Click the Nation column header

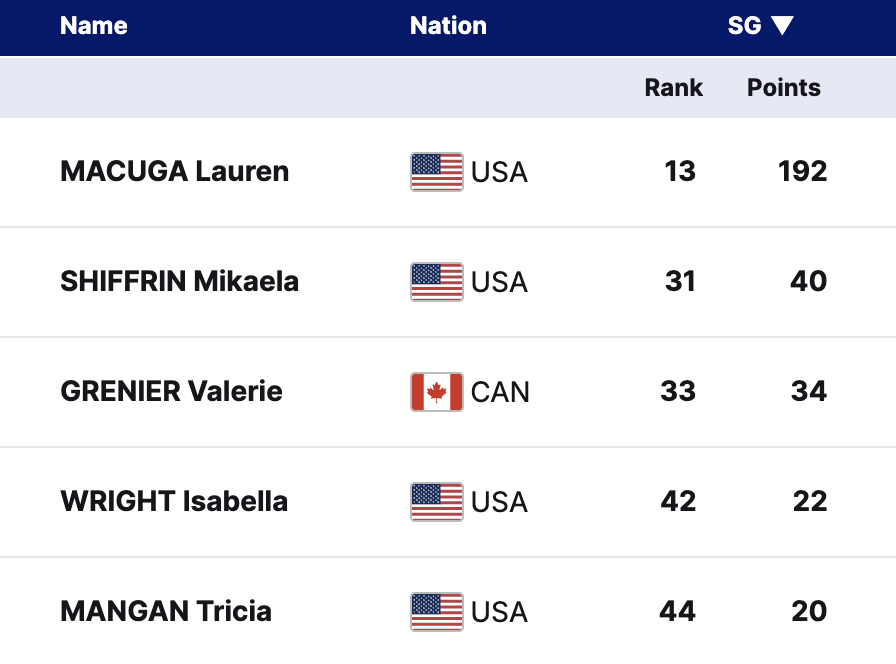[448, 26]
